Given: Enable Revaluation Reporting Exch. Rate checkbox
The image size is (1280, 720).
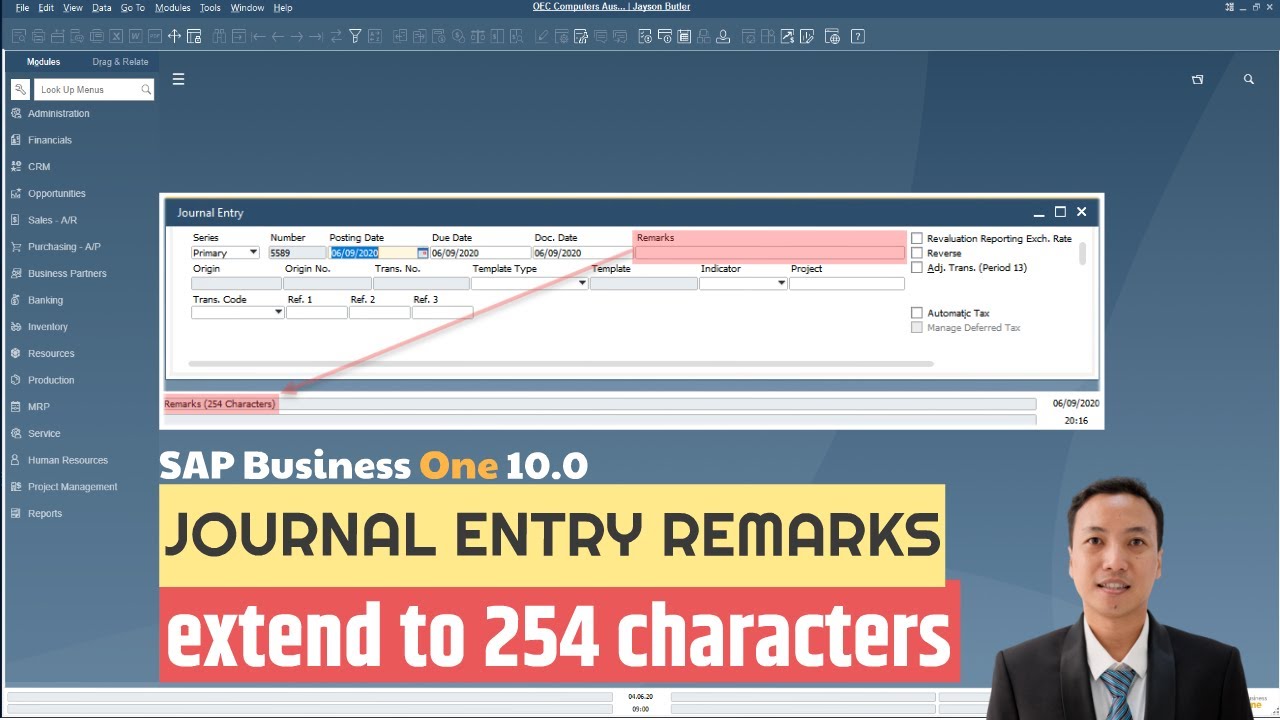Looking at the screenshot, I should (x=917, y=238).
